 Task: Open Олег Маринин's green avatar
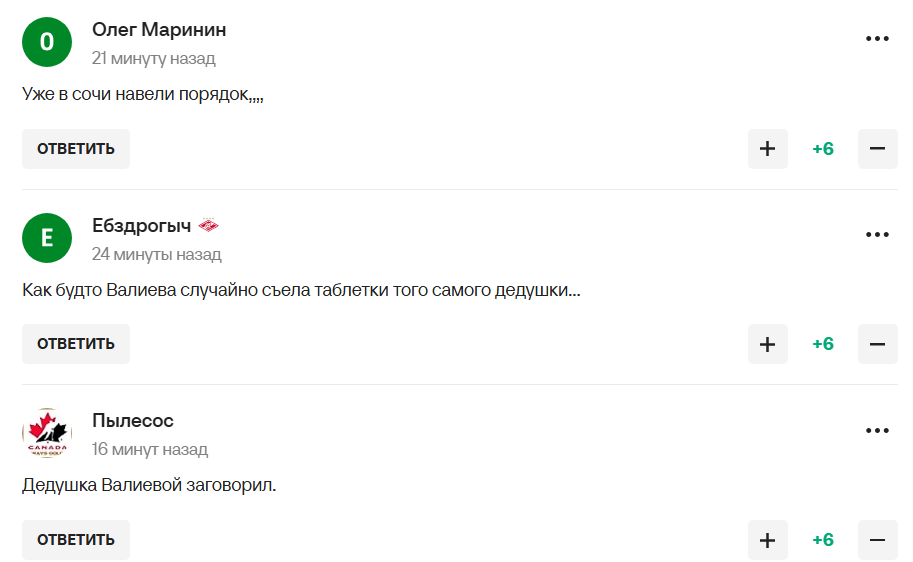coord(47,42)
